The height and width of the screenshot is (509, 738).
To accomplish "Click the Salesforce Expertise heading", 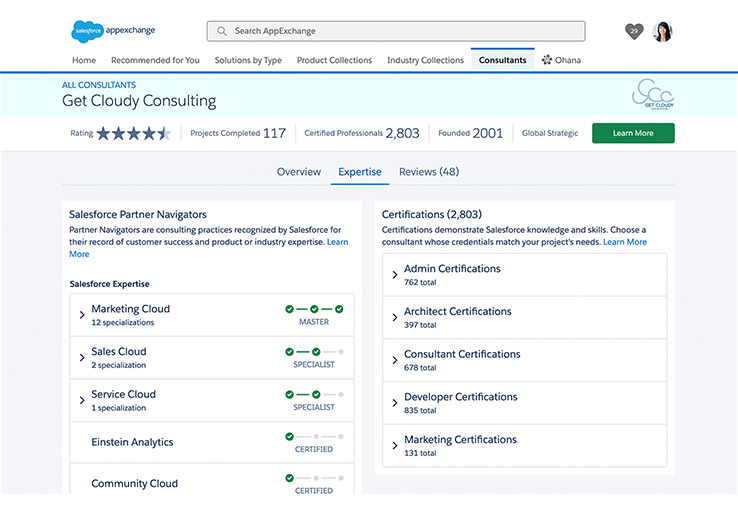I will click(109, 284).
